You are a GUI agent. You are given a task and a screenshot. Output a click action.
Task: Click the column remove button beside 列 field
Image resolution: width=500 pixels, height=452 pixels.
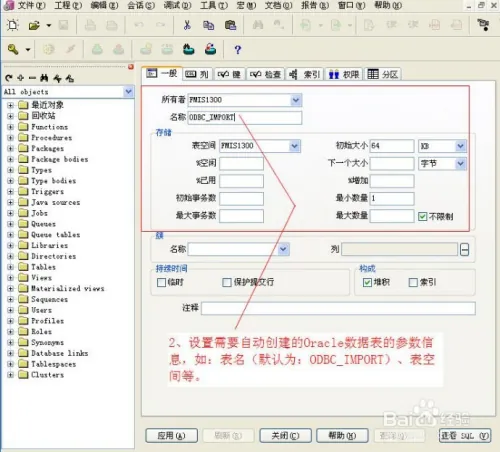[464, 249]
